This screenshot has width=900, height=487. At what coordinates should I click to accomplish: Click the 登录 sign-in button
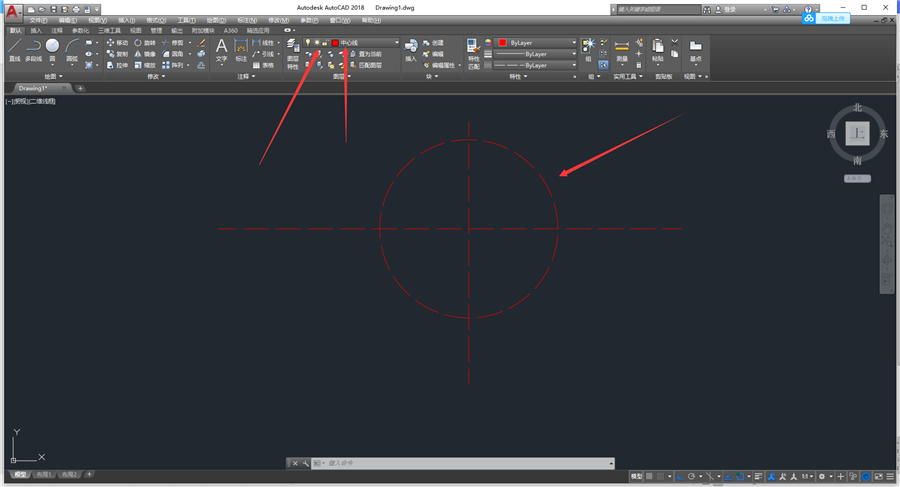coord(725,10)
